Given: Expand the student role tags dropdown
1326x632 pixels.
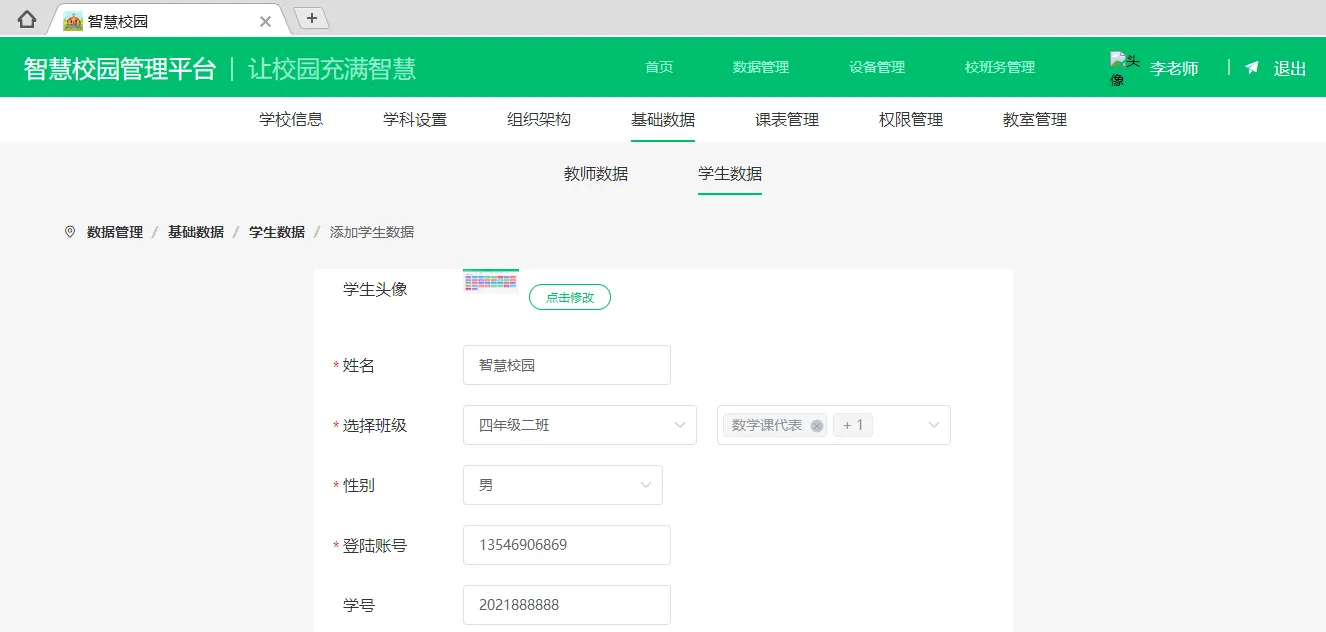Looking at the screenshot, I should 834,425.
